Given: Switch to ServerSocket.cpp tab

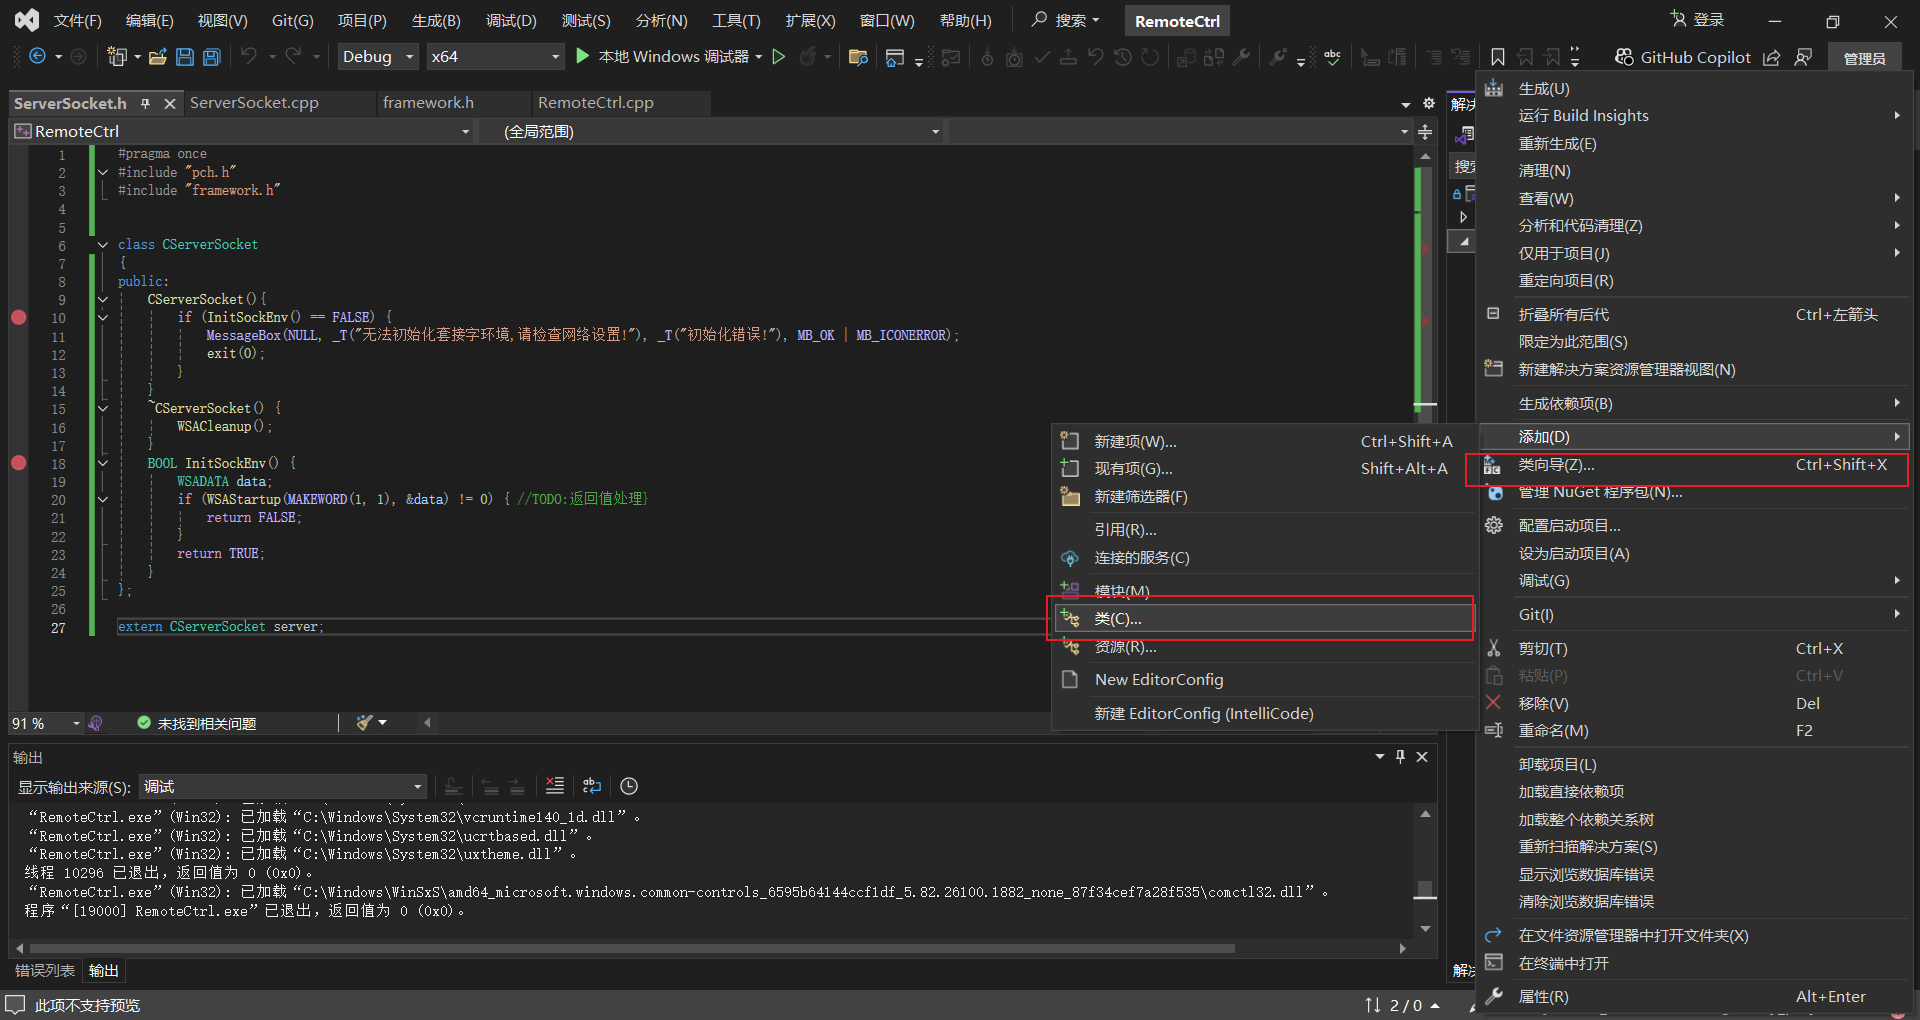Looking at the screenshot, I should coord(254,103).
